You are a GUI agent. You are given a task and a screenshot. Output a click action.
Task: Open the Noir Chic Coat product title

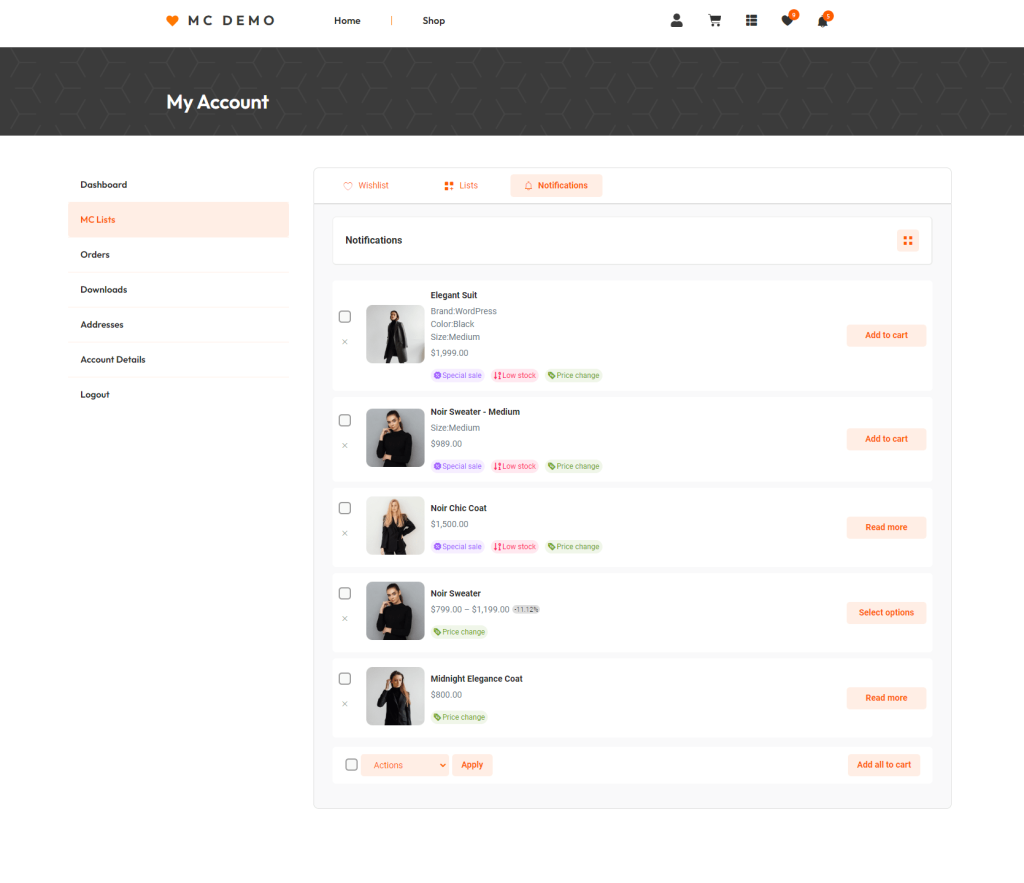click(458, 508)
